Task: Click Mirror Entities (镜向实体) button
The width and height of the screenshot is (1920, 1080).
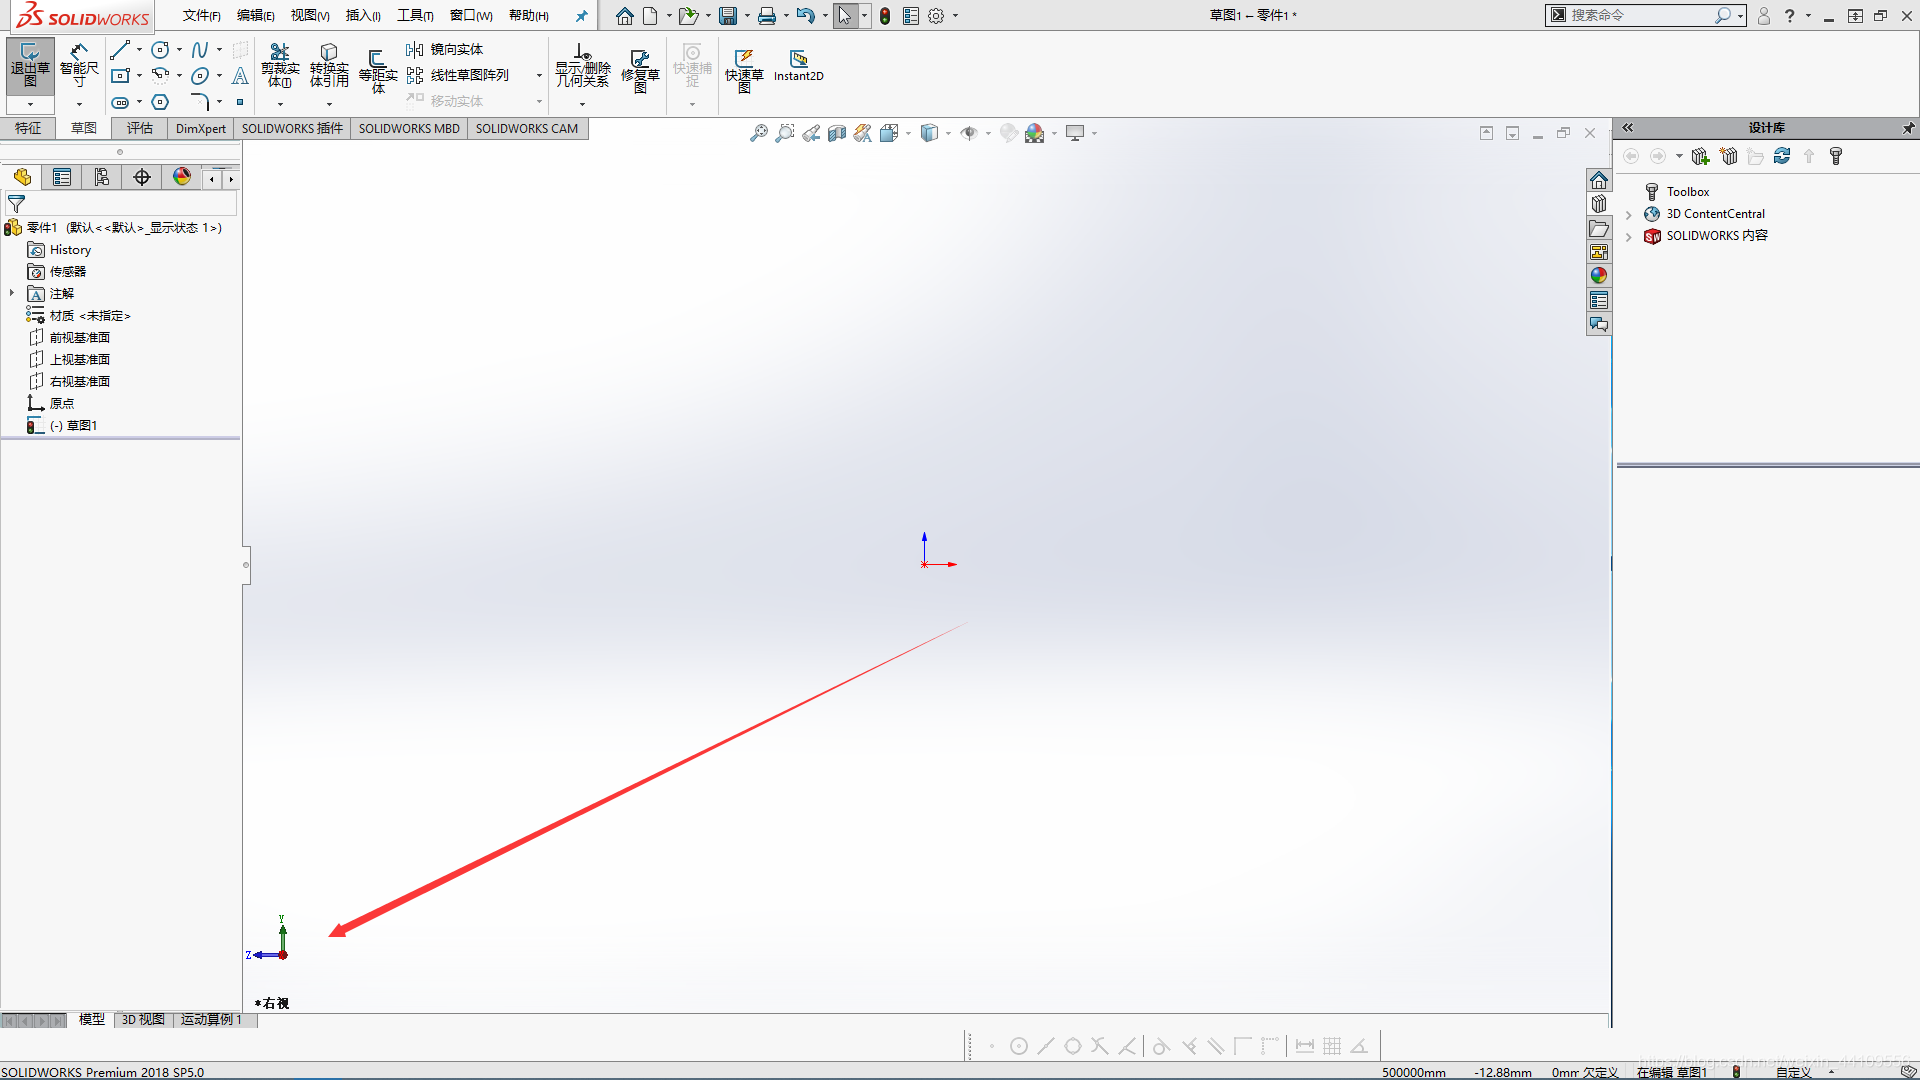Action: click(445, 49)
